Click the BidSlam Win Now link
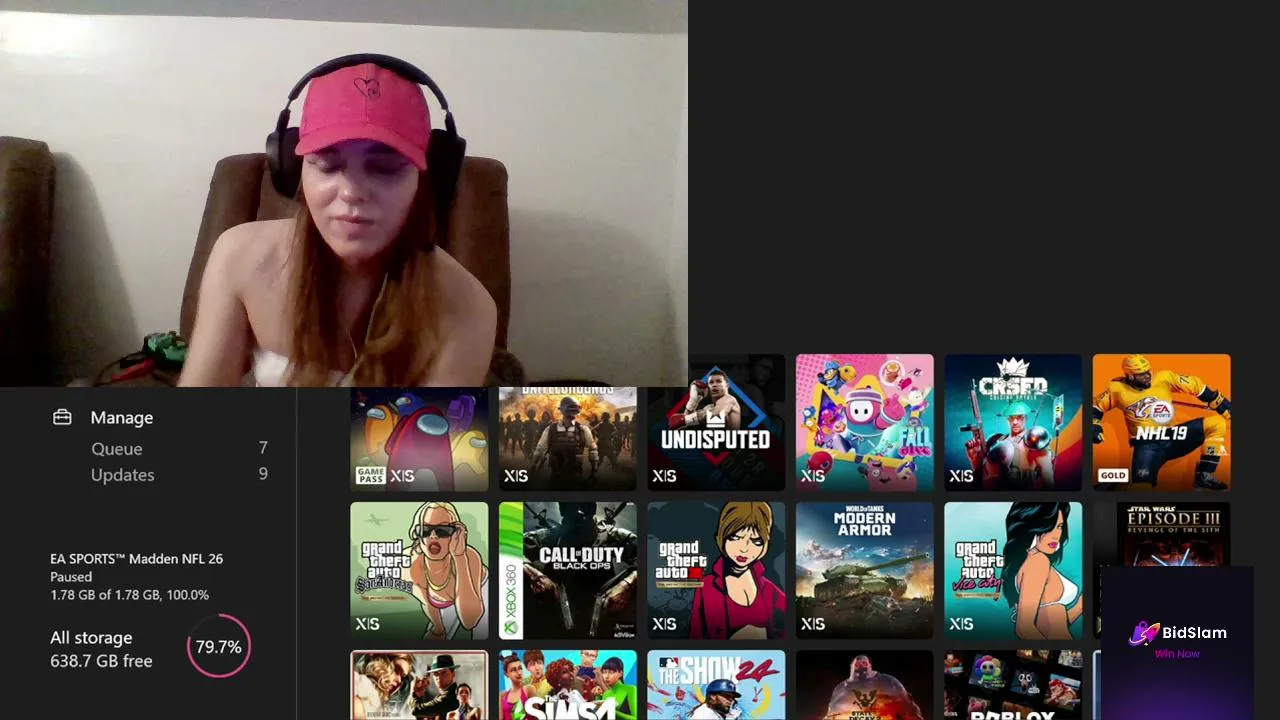 (1177, 654)
